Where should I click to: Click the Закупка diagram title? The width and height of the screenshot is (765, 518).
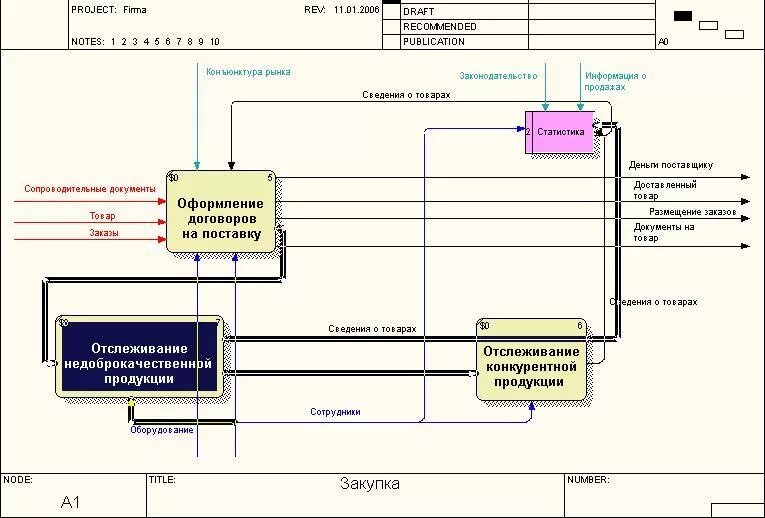point(370,483)
